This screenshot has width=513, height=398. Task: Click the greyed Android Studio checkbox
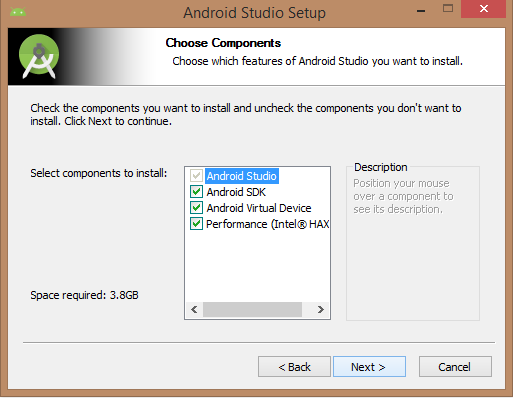click(x=196, y=176)
